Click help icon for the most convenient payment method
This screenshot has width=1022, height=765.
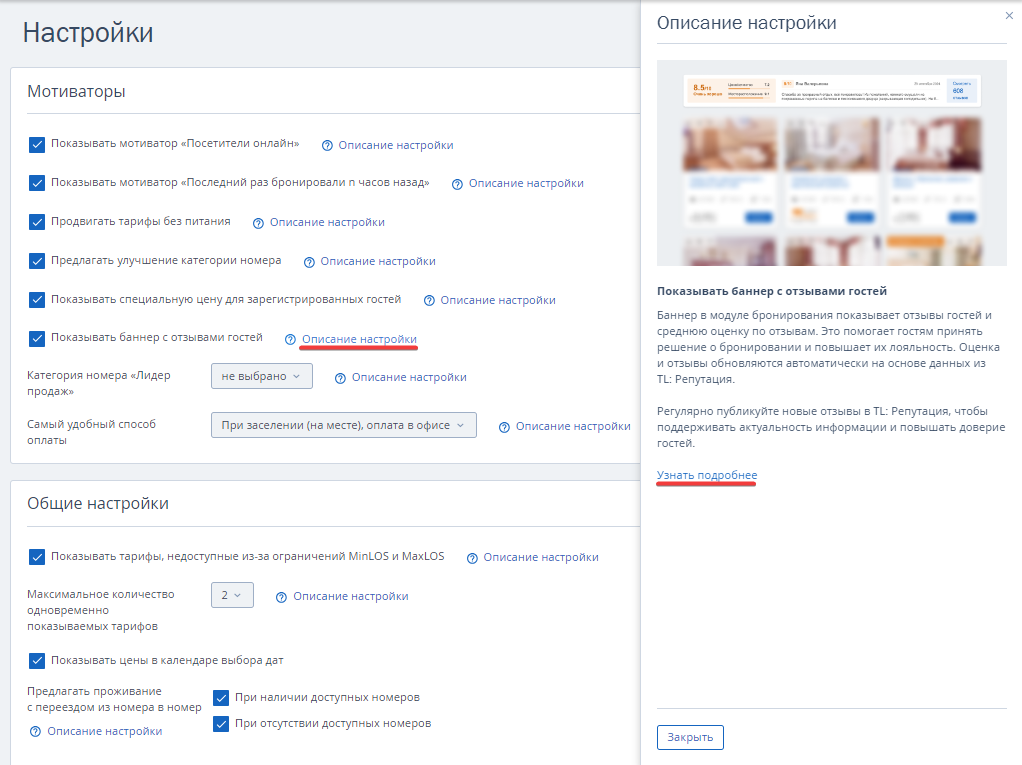tap(504, 427)
